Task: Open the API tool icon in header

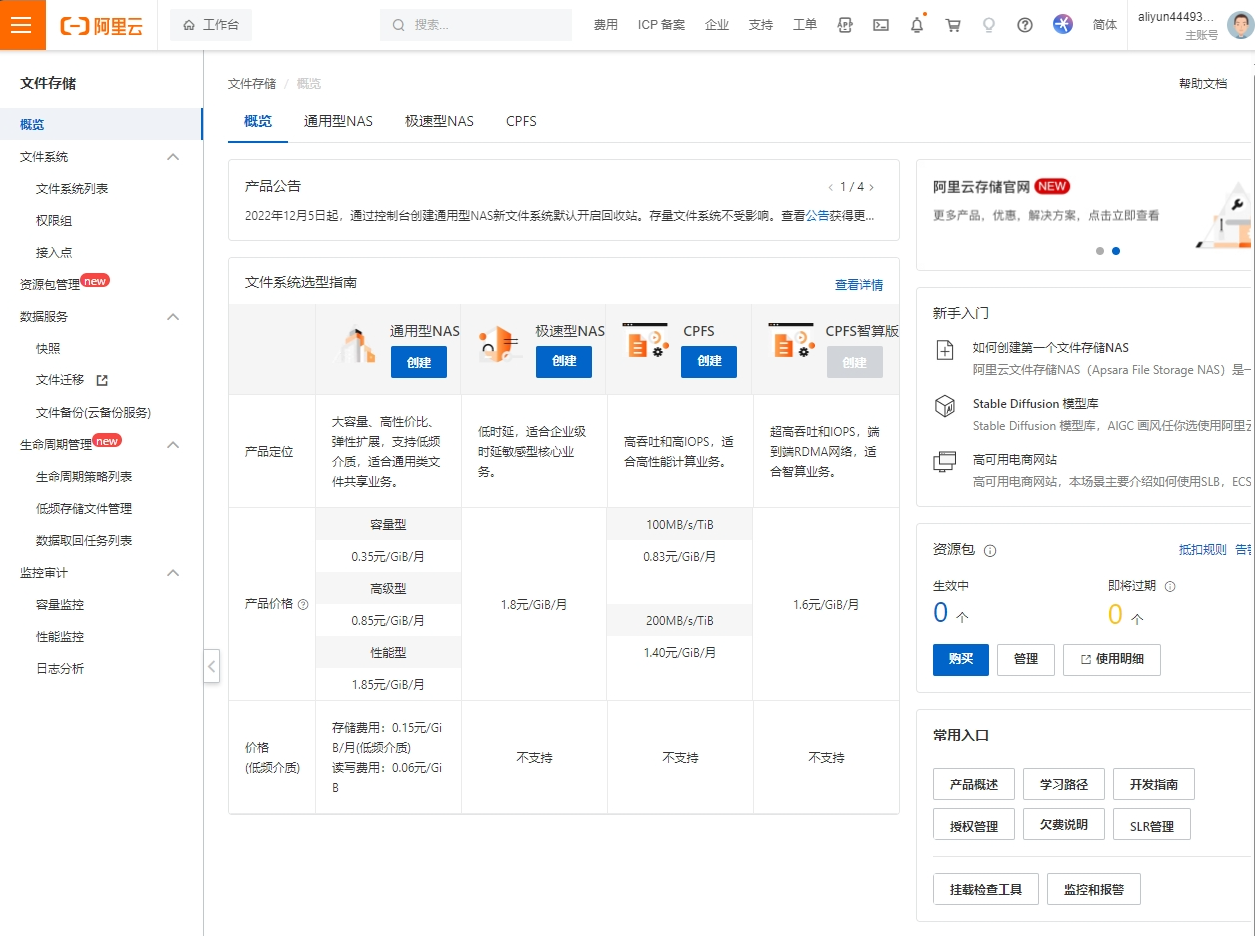Action: click(x=845, y=25)
